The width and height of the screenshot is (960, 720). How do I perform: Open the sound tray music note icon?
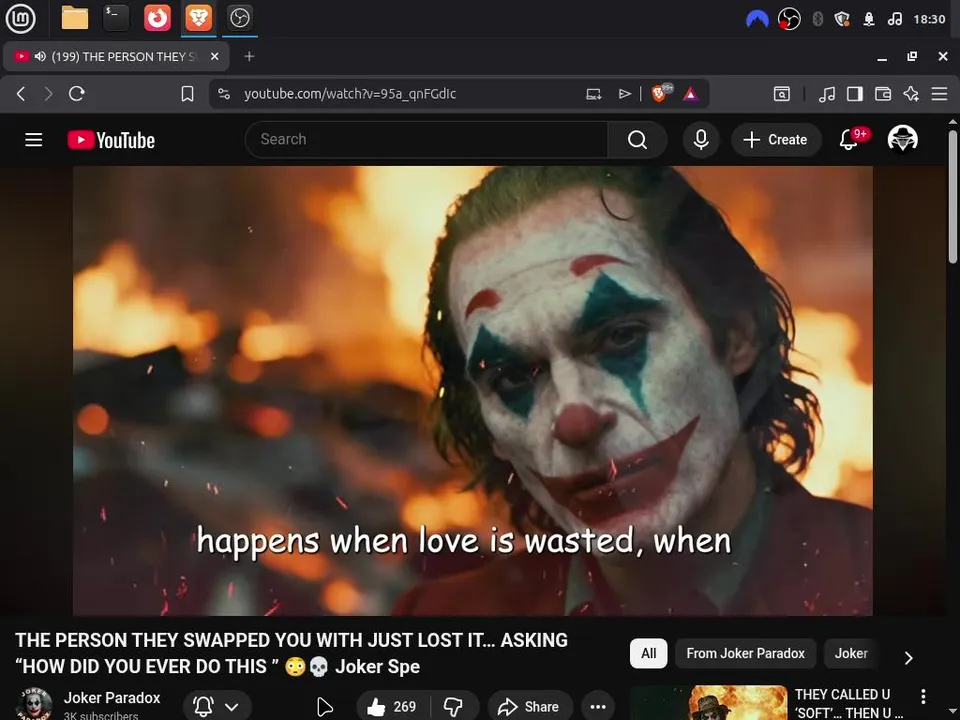coord(894,20)
